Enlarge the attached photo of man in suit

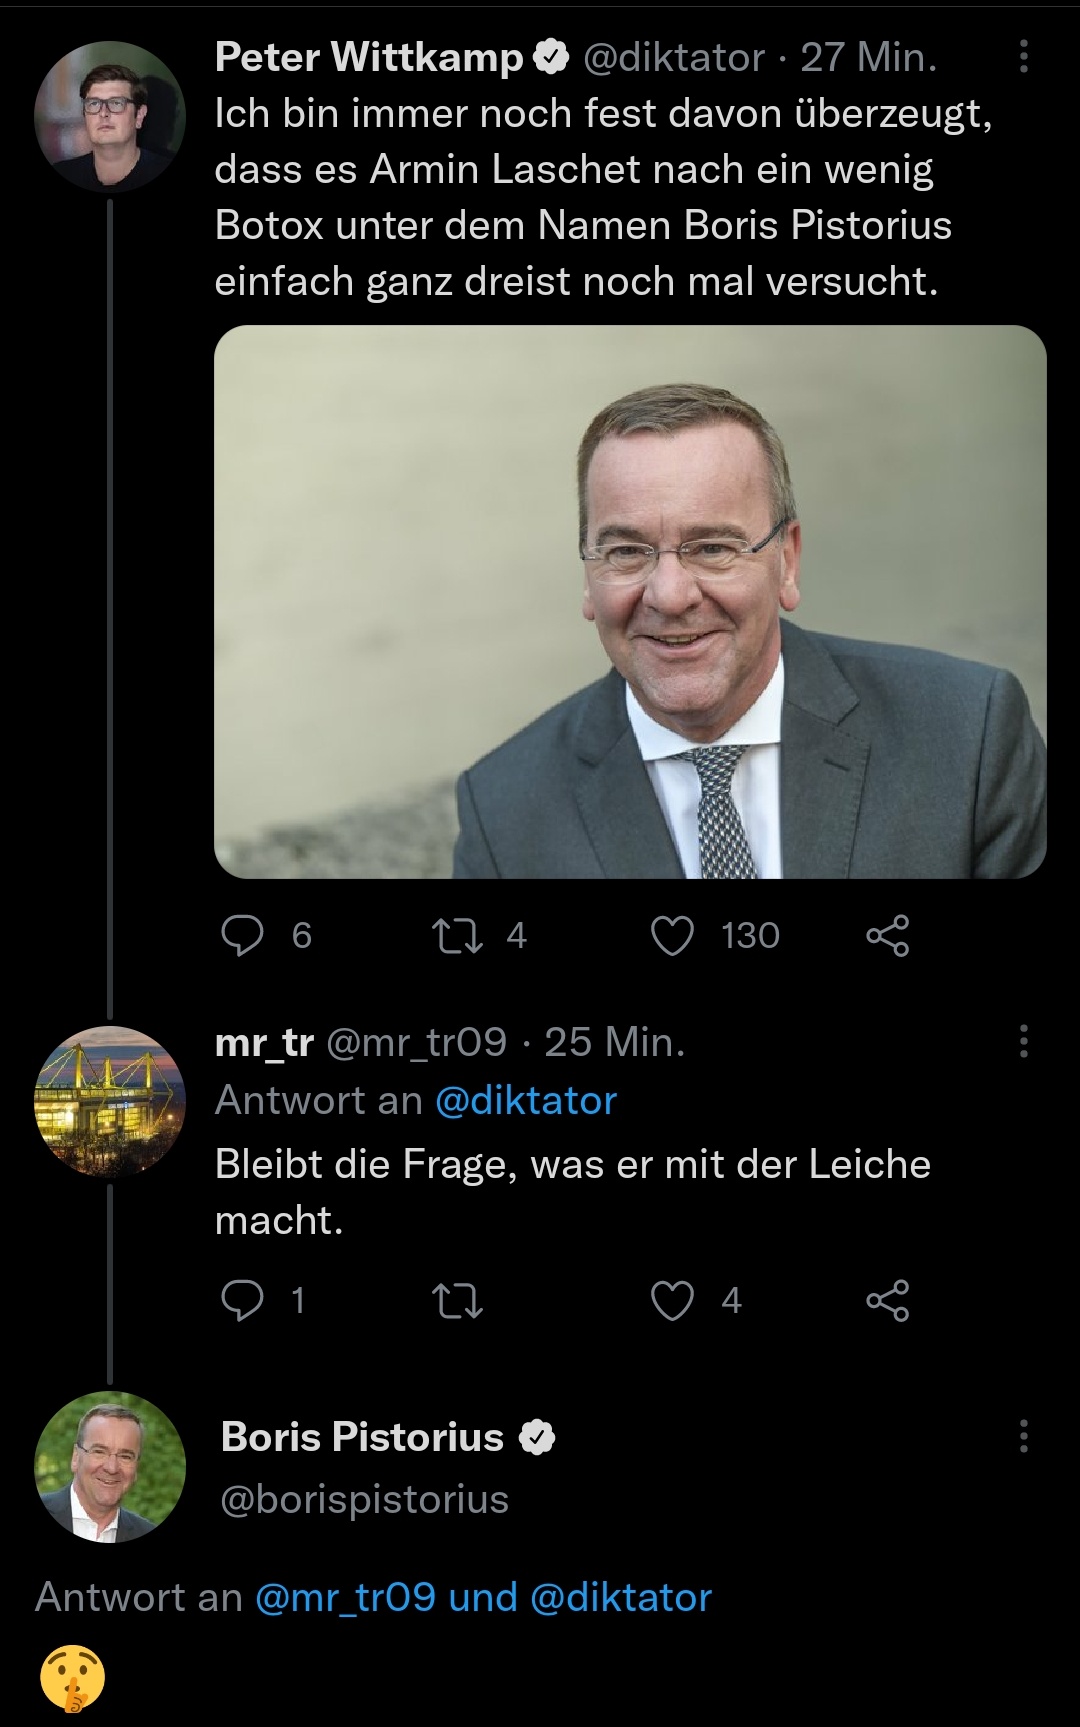point(630,602)
